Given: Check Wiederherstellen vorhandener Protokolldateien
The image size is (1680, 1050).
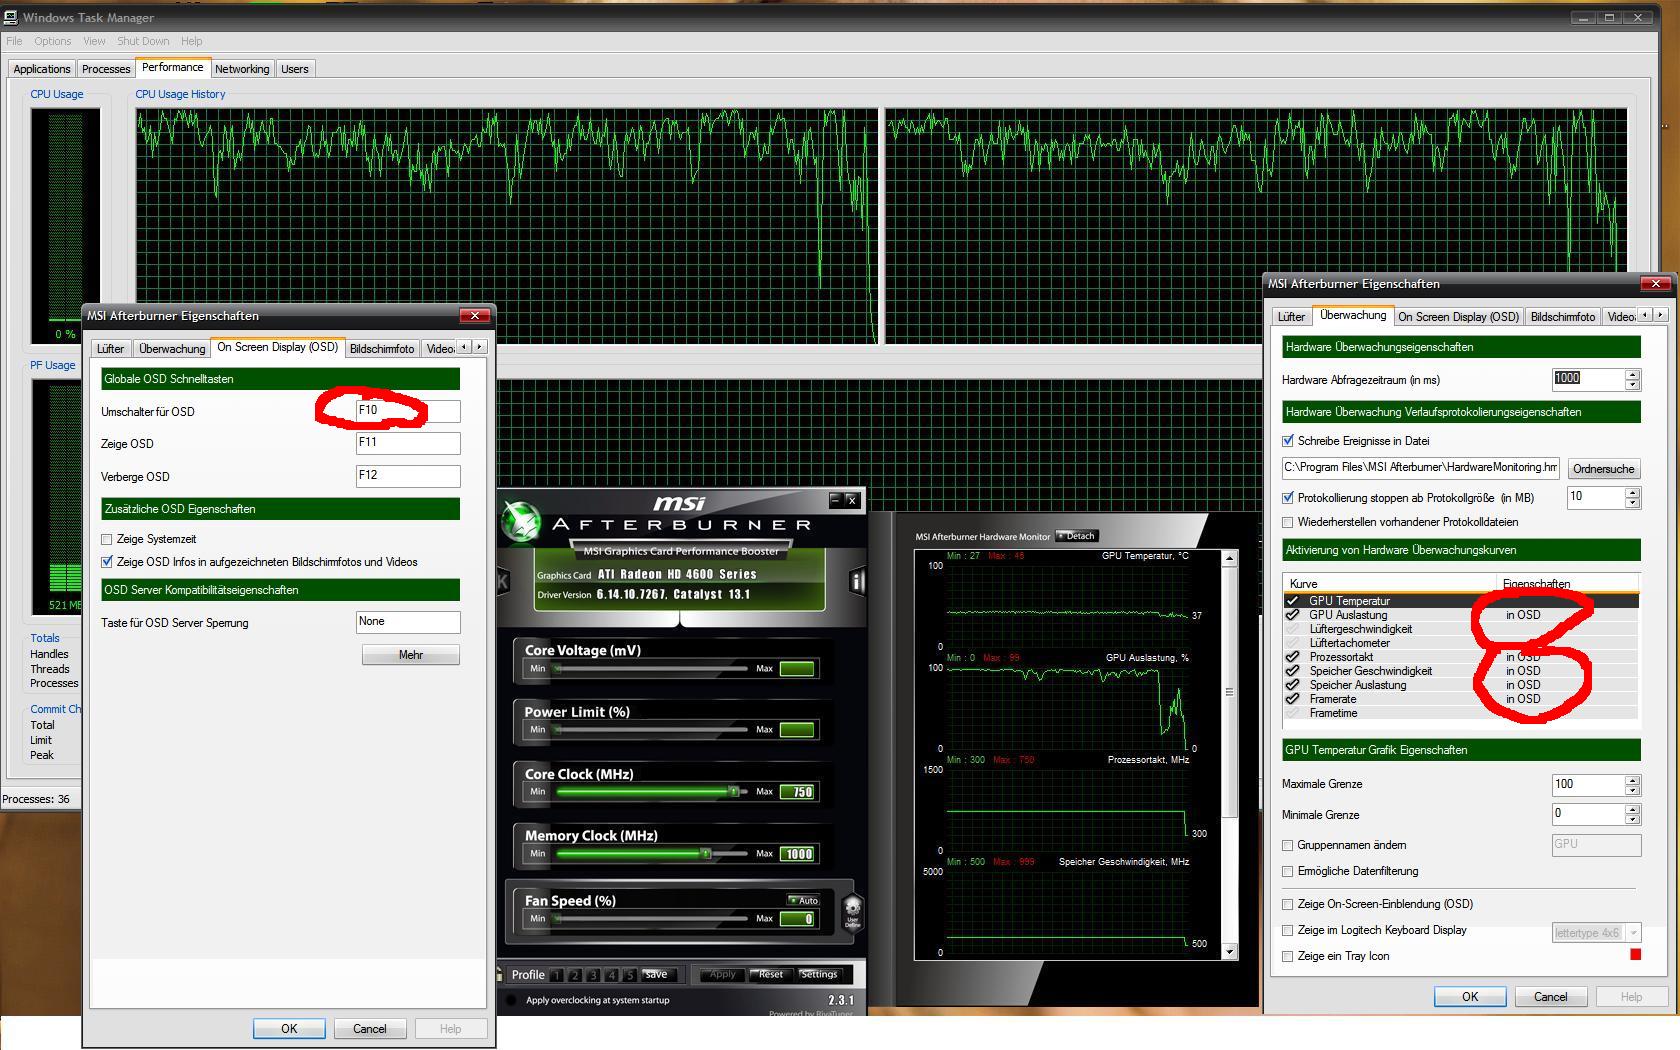Looking at the screenshot, I should (1288, 522).
